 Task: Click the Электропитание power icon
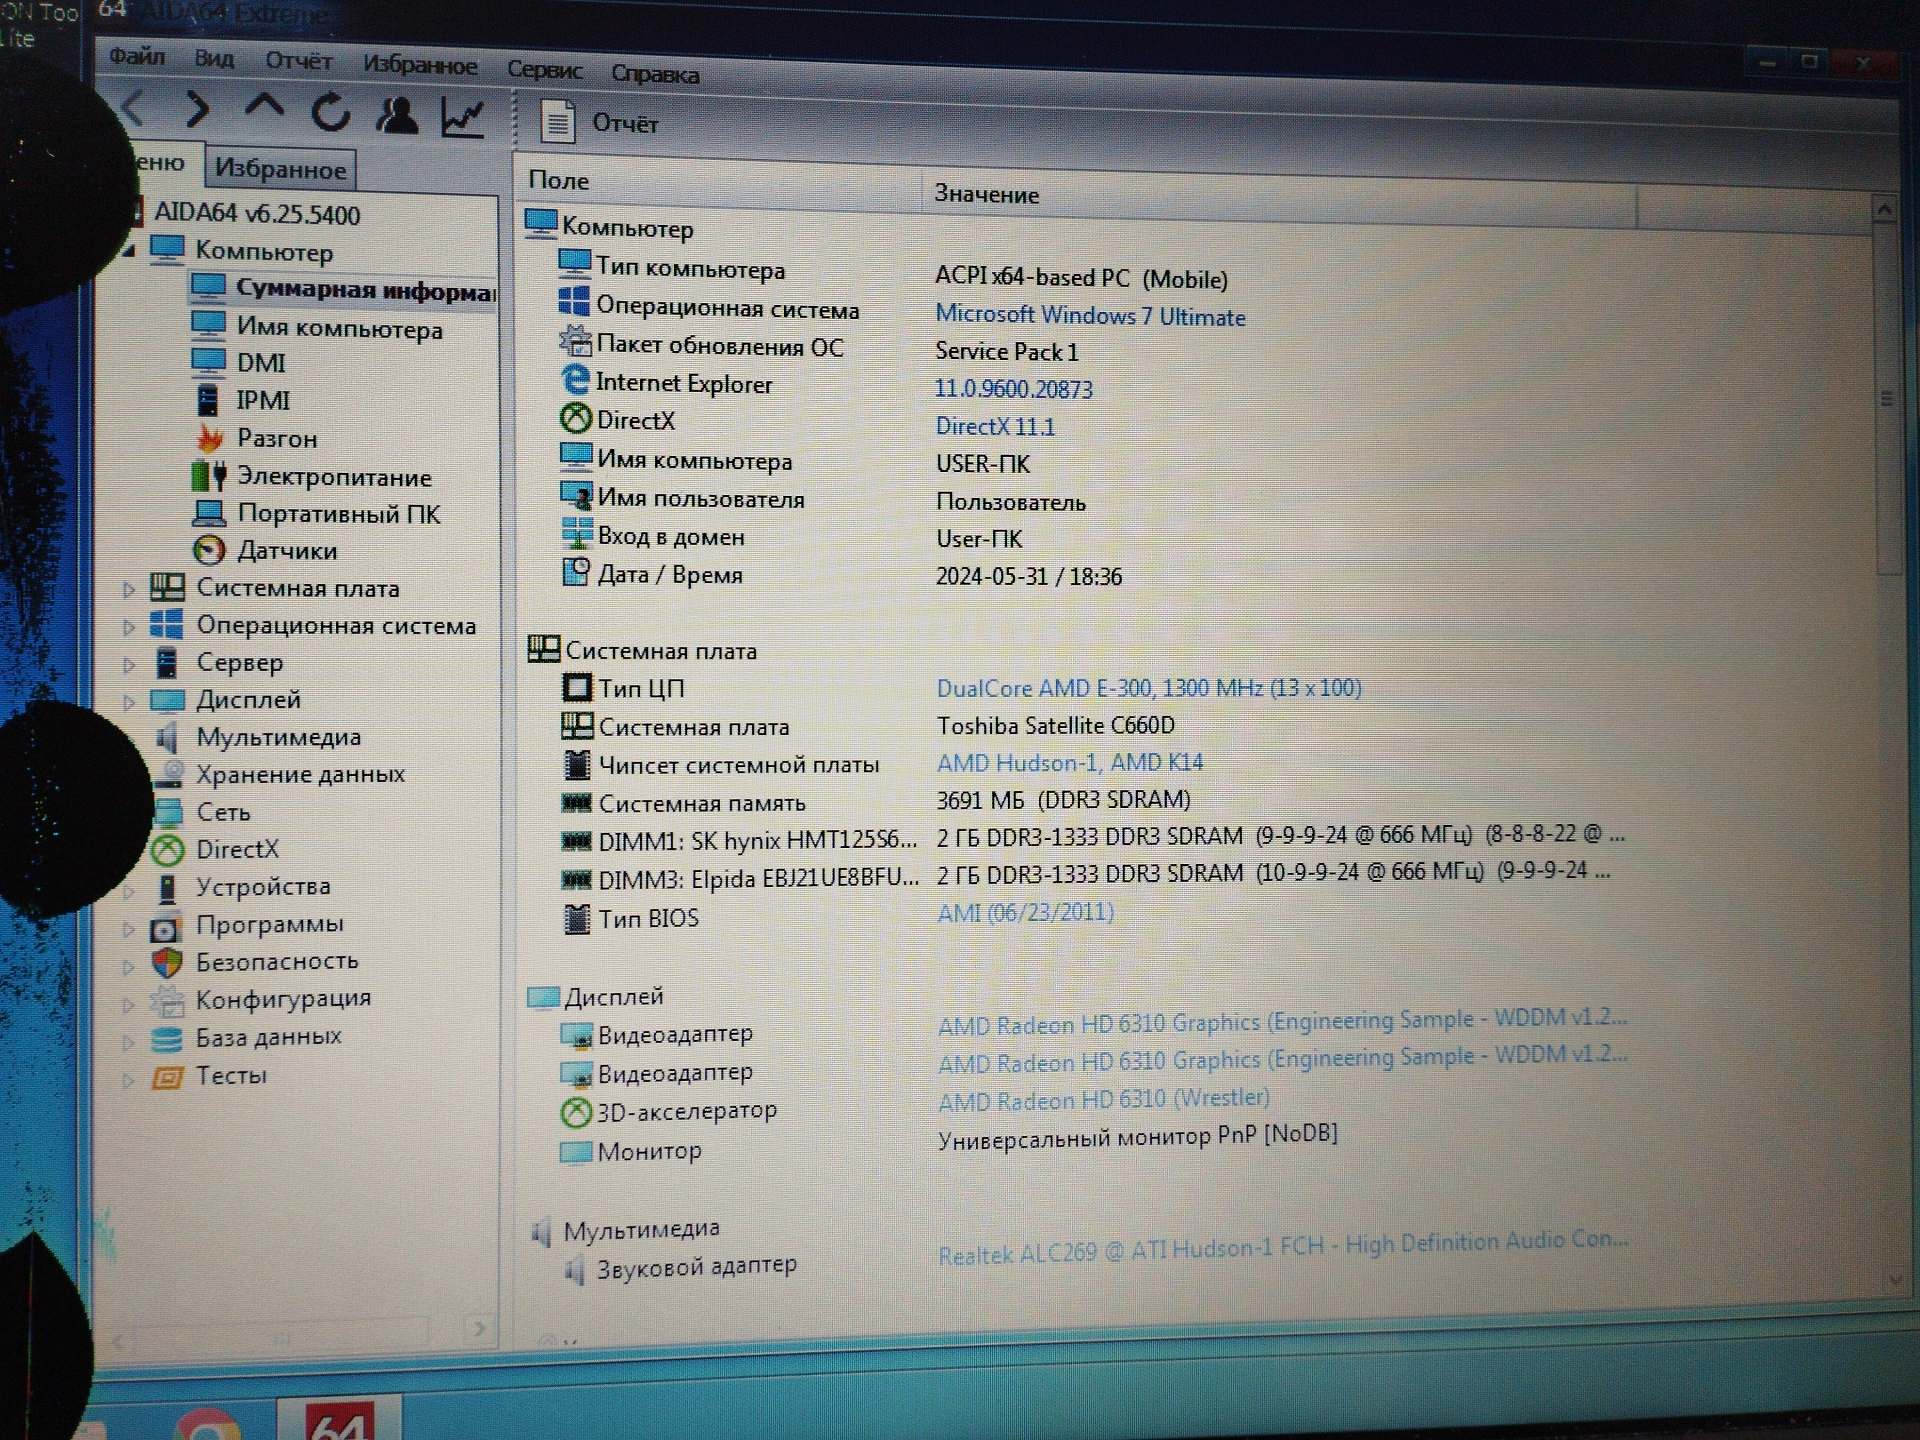(209, 475)
